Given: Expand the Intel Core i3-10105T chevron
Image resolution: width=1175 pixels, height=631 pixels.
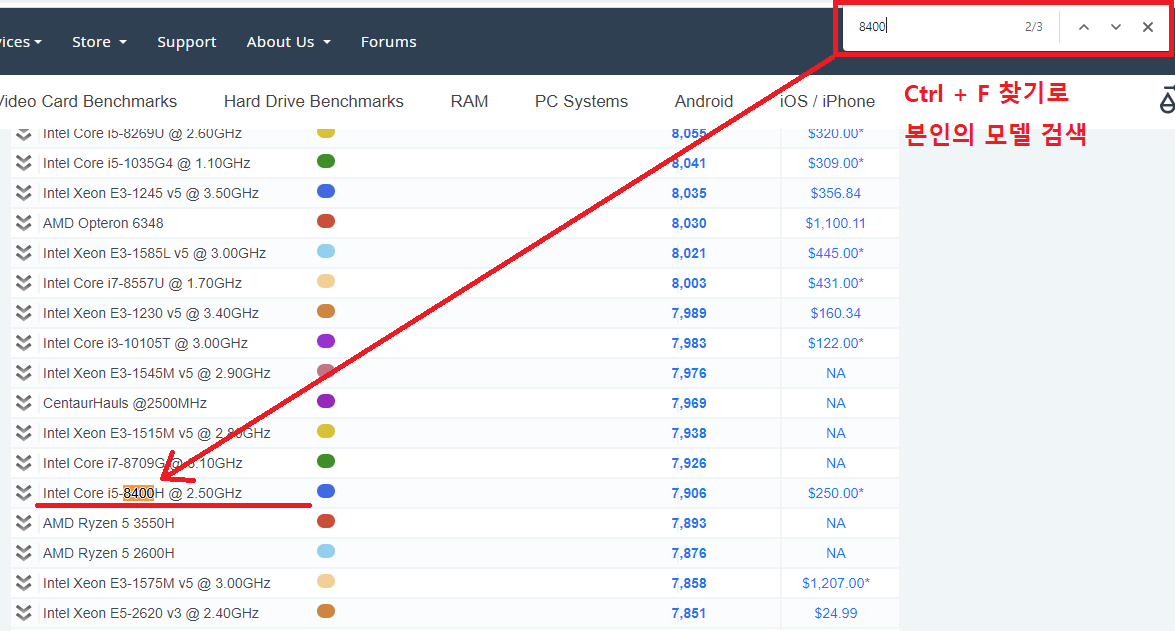Looking at the screenshot, I should (x=24, y=342).
